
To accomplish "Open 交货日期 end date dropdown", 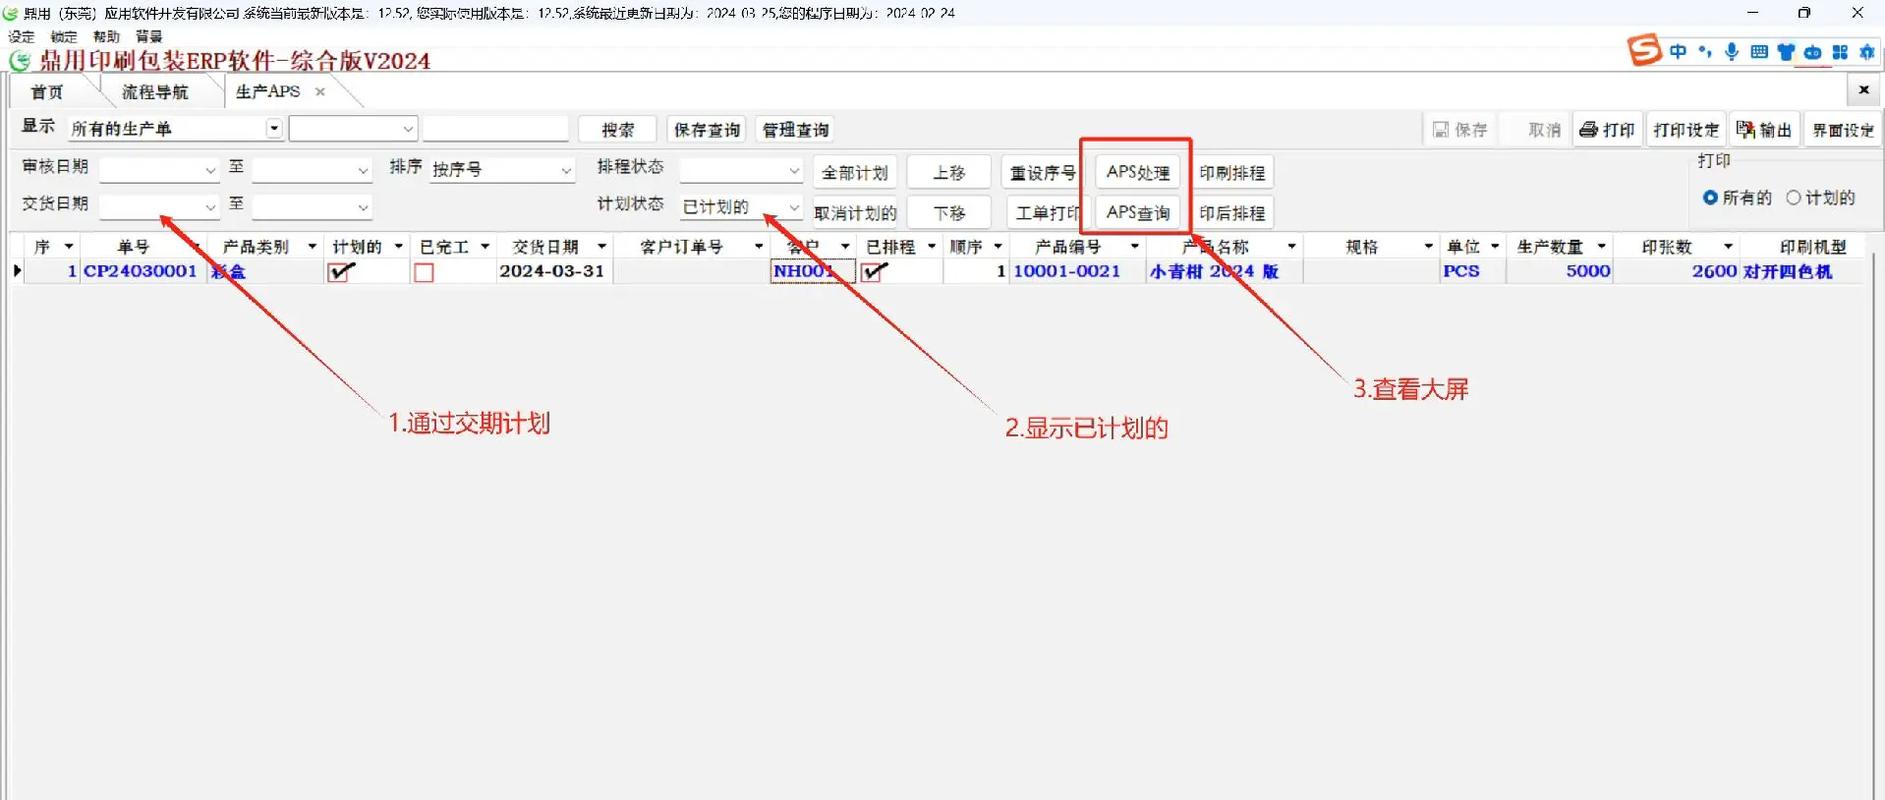I will coord(363,208).
